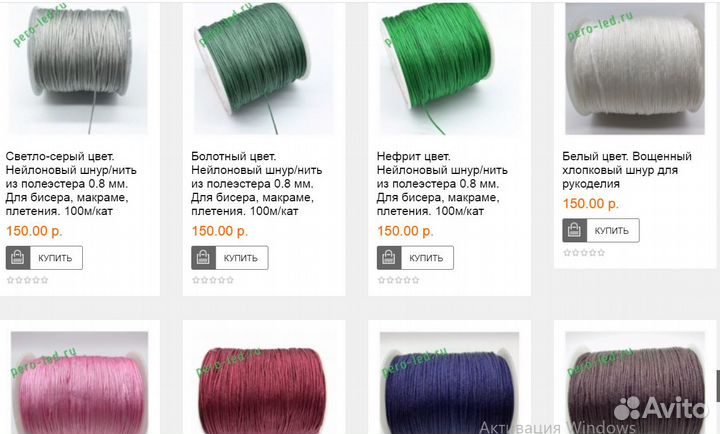Open the Светло-серый цвет product title link
Image resolution: width=720 pixels, height=434 pixels.
click(x=71, y=184)
